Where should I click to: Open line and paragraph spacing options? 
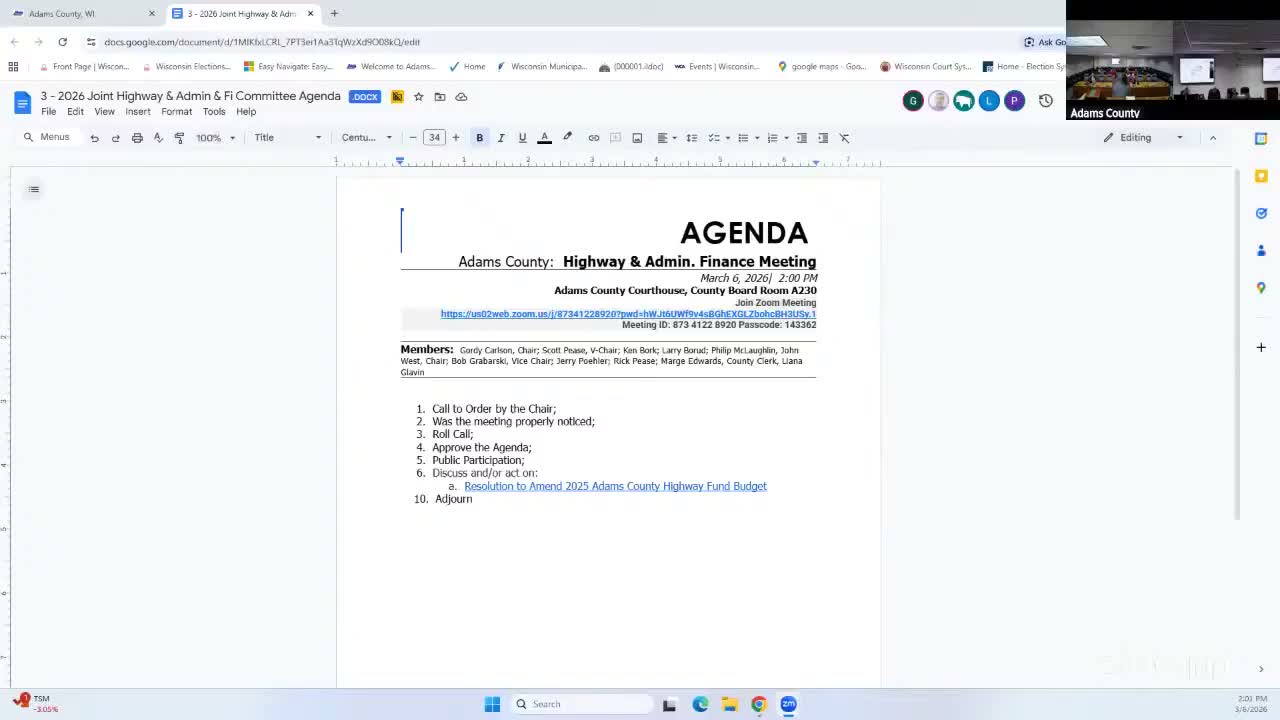tap(691, 138)
